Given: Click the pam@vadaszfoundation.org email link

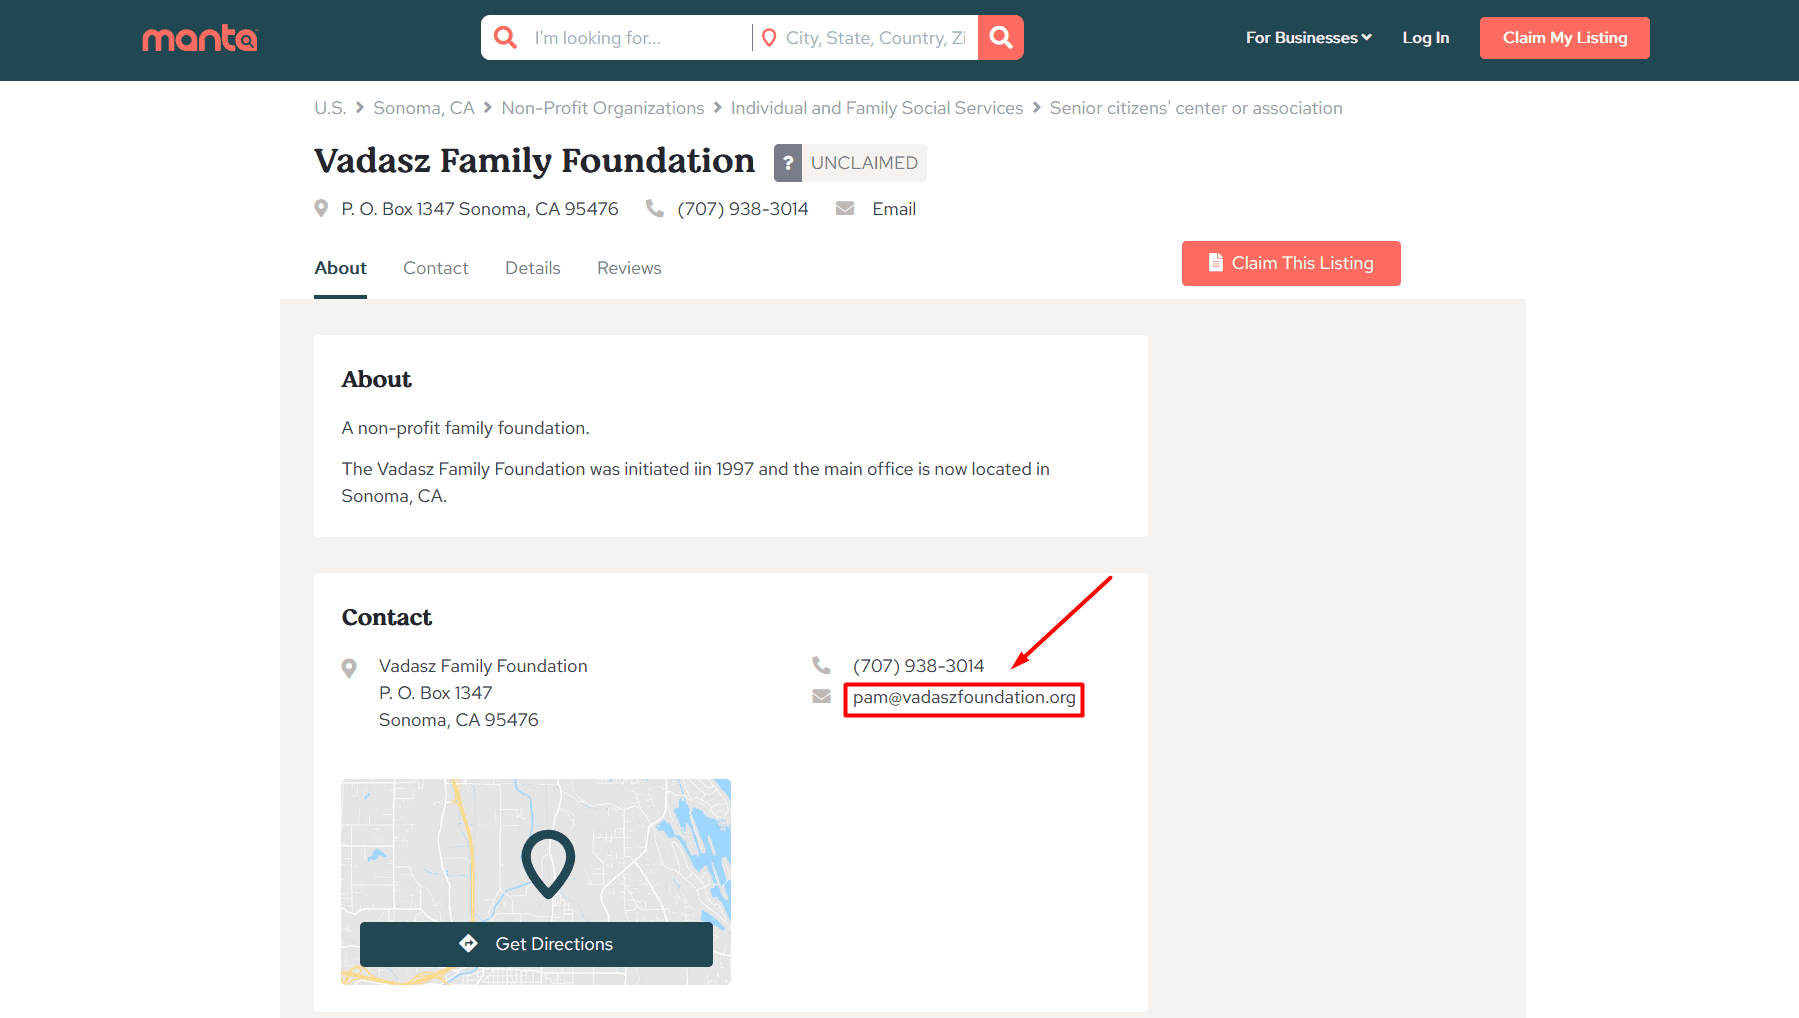Looking at the screenshot, I should 964,697.
